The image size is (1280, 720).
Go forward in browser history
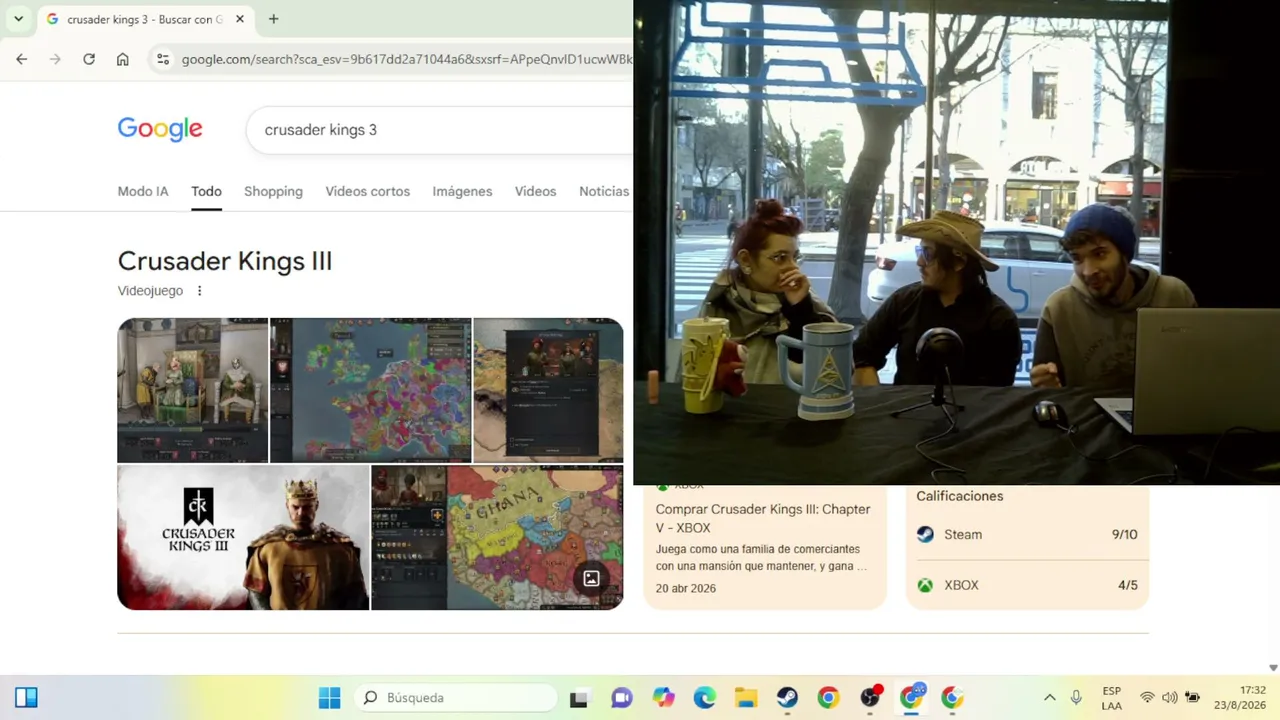(55, 59)
